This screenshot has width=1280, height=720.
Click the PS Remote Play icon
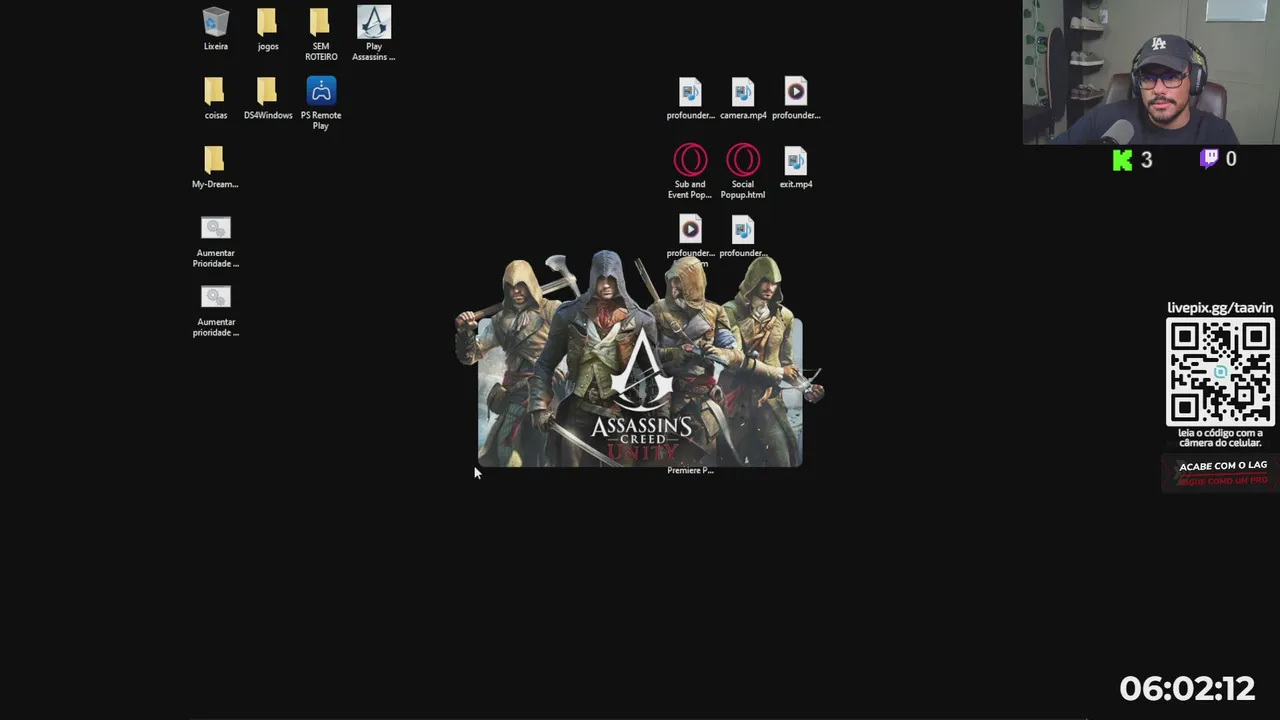(321, 103)
